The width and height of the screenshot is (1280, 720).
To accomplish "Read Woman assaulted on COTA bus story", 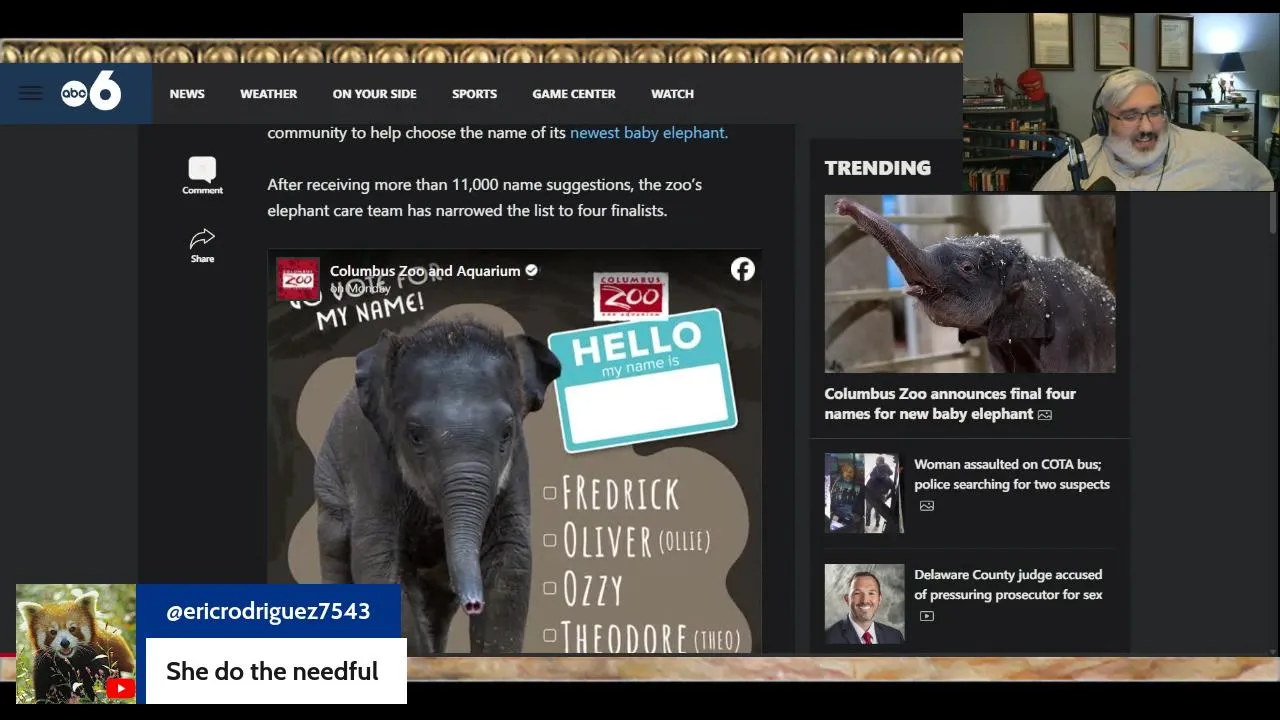I will tap(1011, 474).
